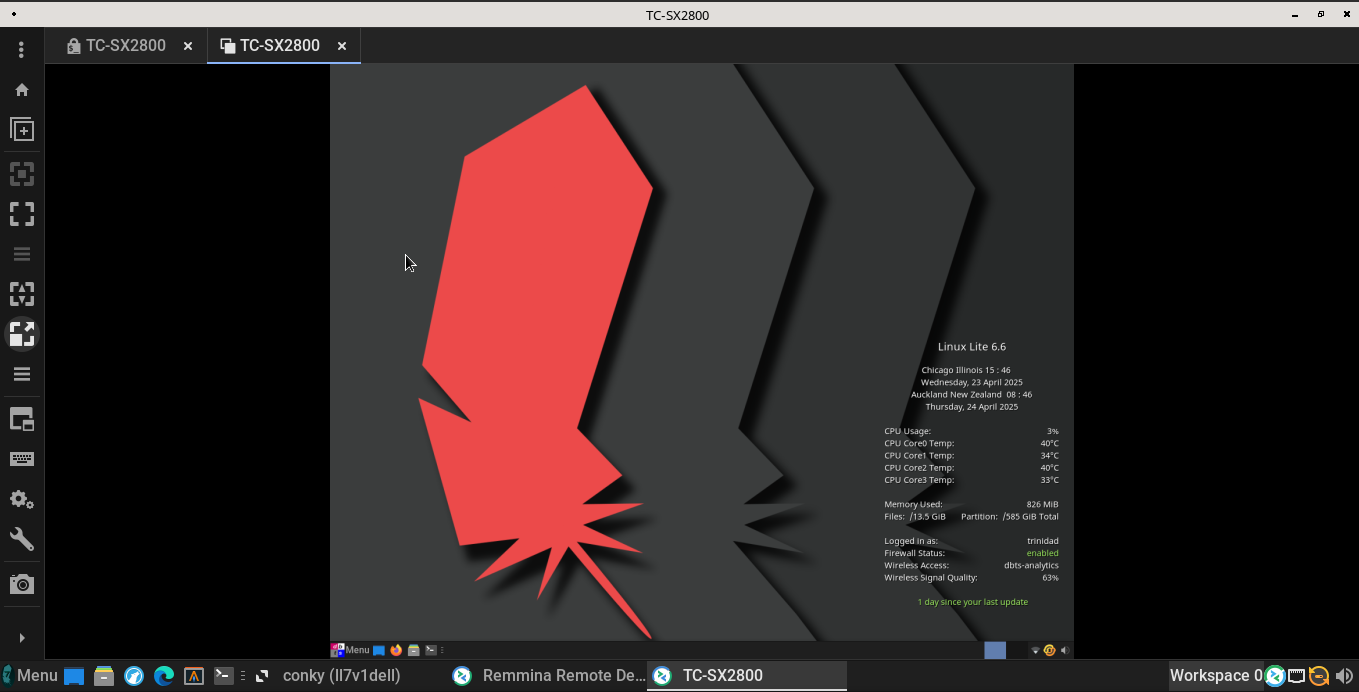Open the local terminal taskbar icon

click(x=224, y=676)
